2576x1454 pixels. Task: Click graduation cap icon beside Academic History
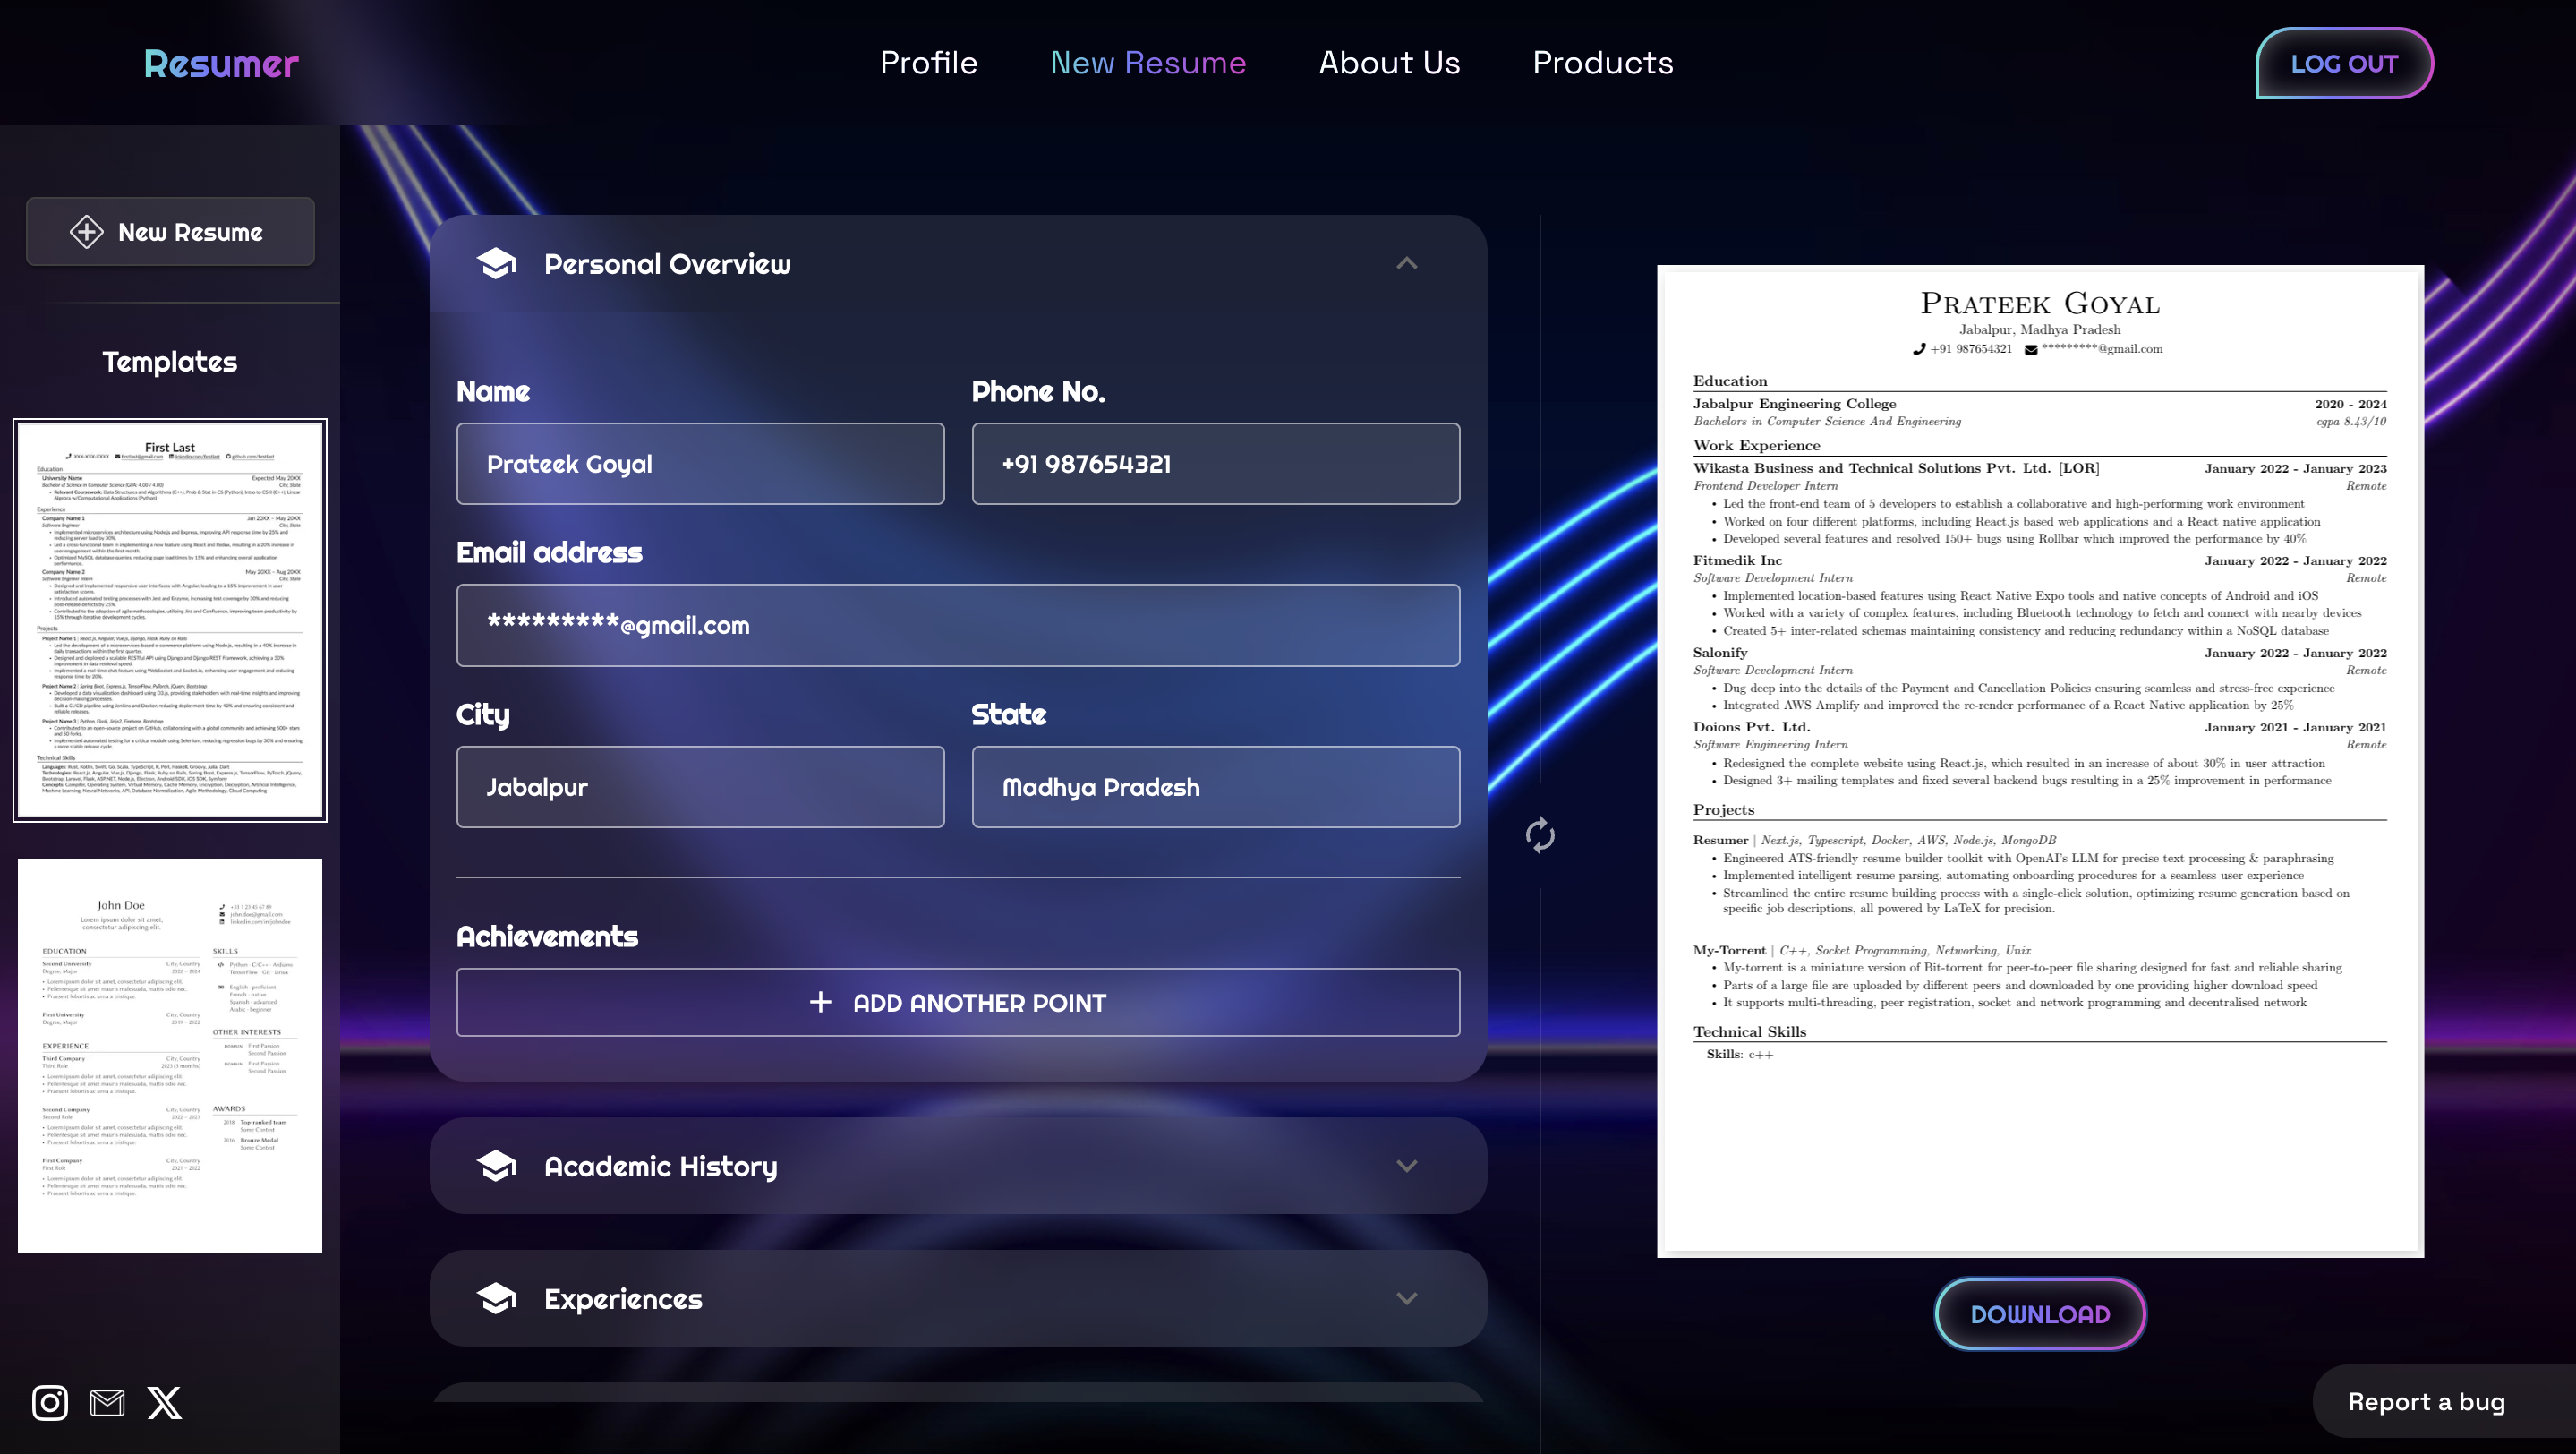[496, 1166]
